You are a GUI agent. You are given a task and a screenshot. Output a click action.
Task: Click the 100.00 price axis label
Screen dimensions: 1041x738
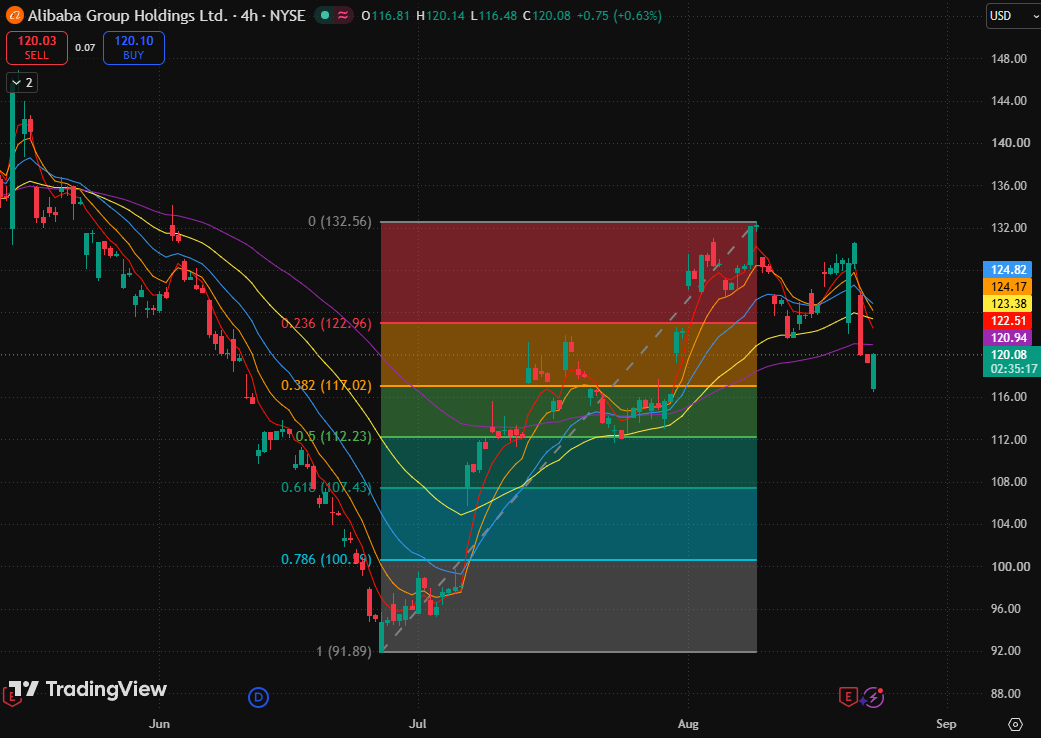1010,566
